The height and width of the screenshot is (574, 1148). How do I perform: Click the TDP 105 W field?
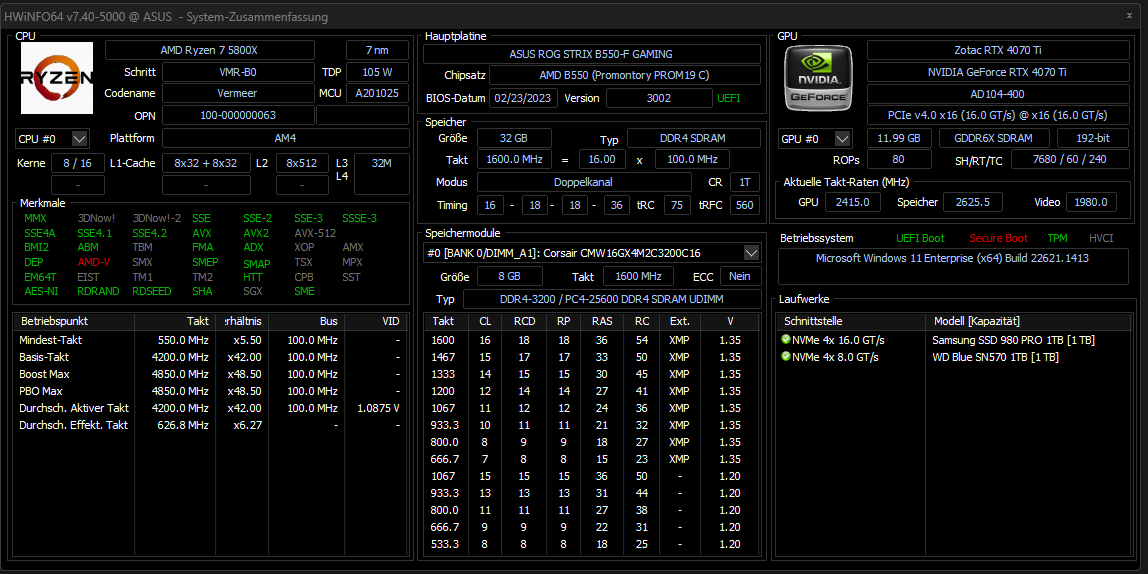tap(377, 72)
